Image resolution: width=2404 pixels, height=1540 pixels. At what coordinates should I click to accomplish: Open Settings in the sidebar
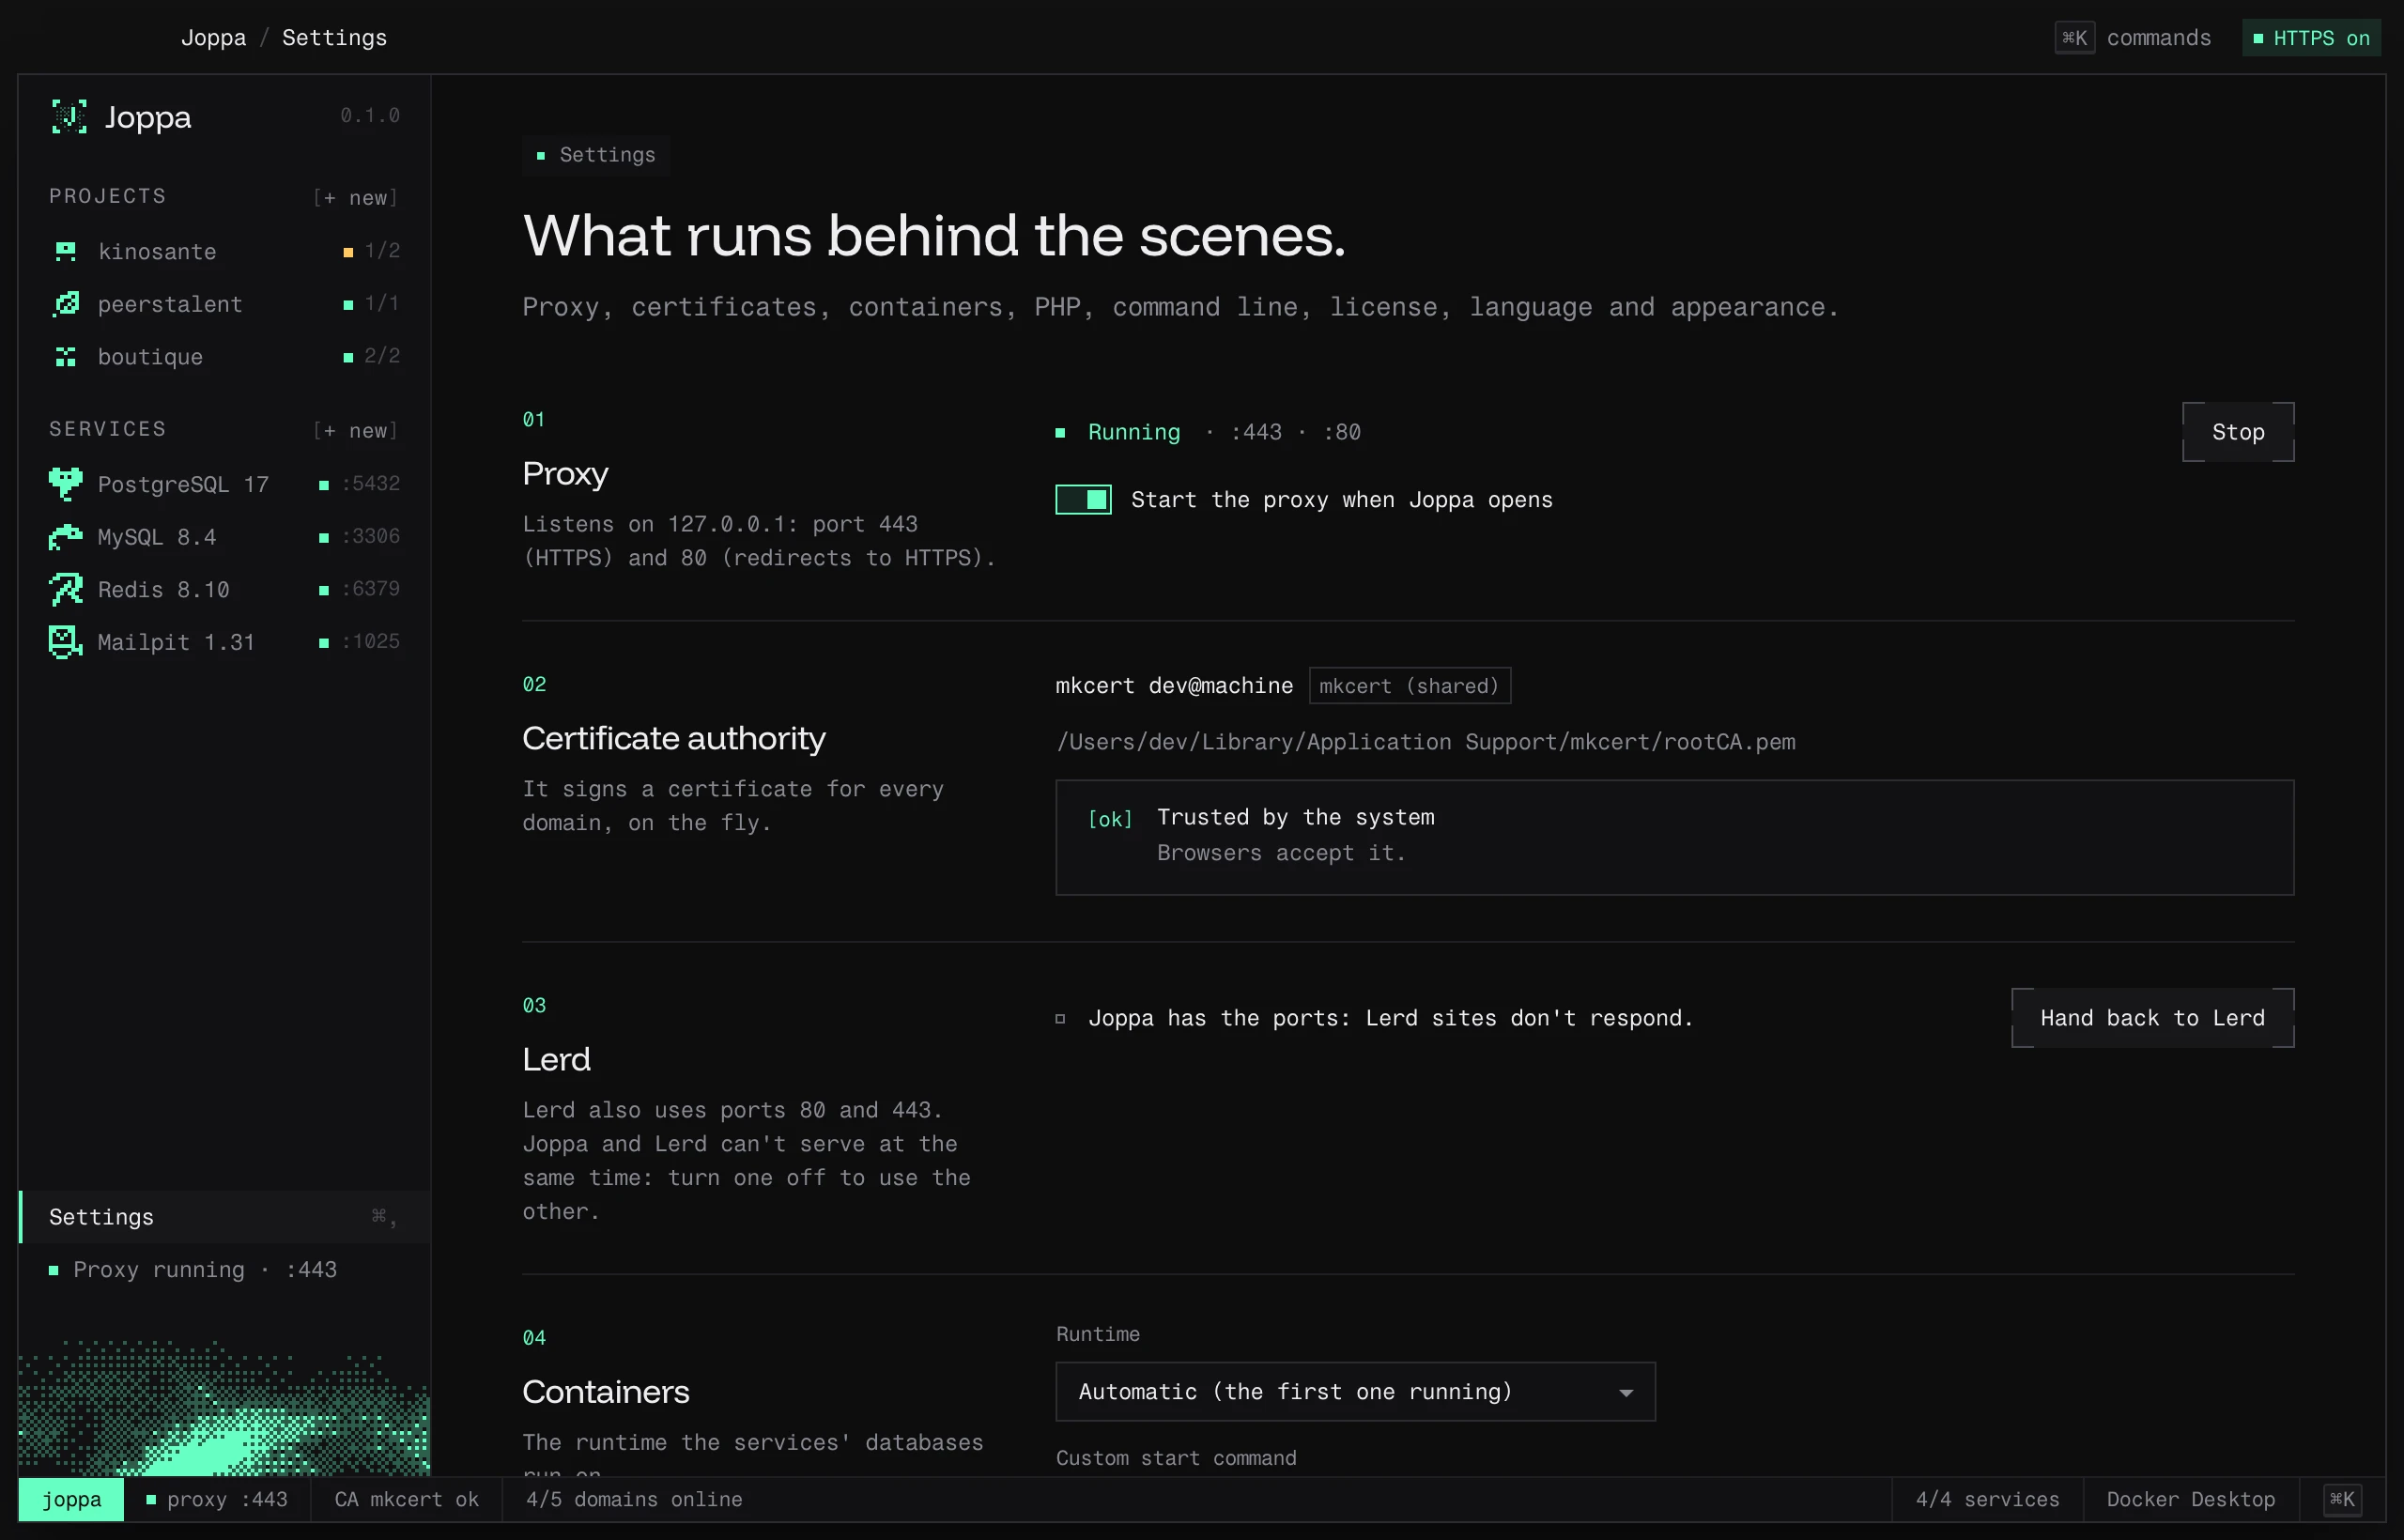pos(225,1217)
